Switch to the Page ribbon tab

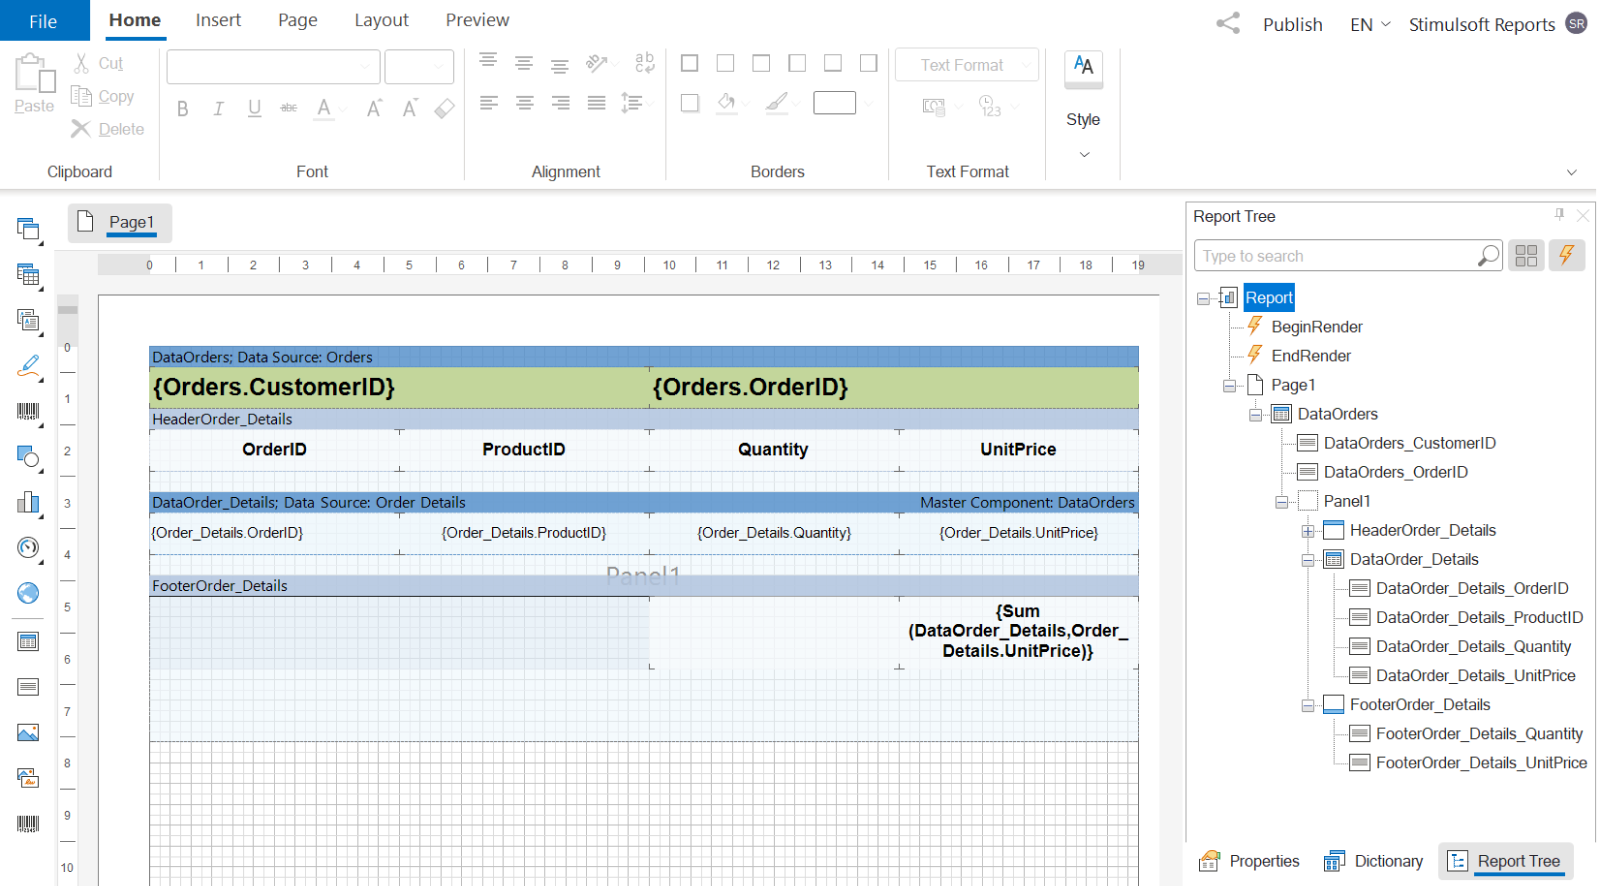[x=298, y=20]
